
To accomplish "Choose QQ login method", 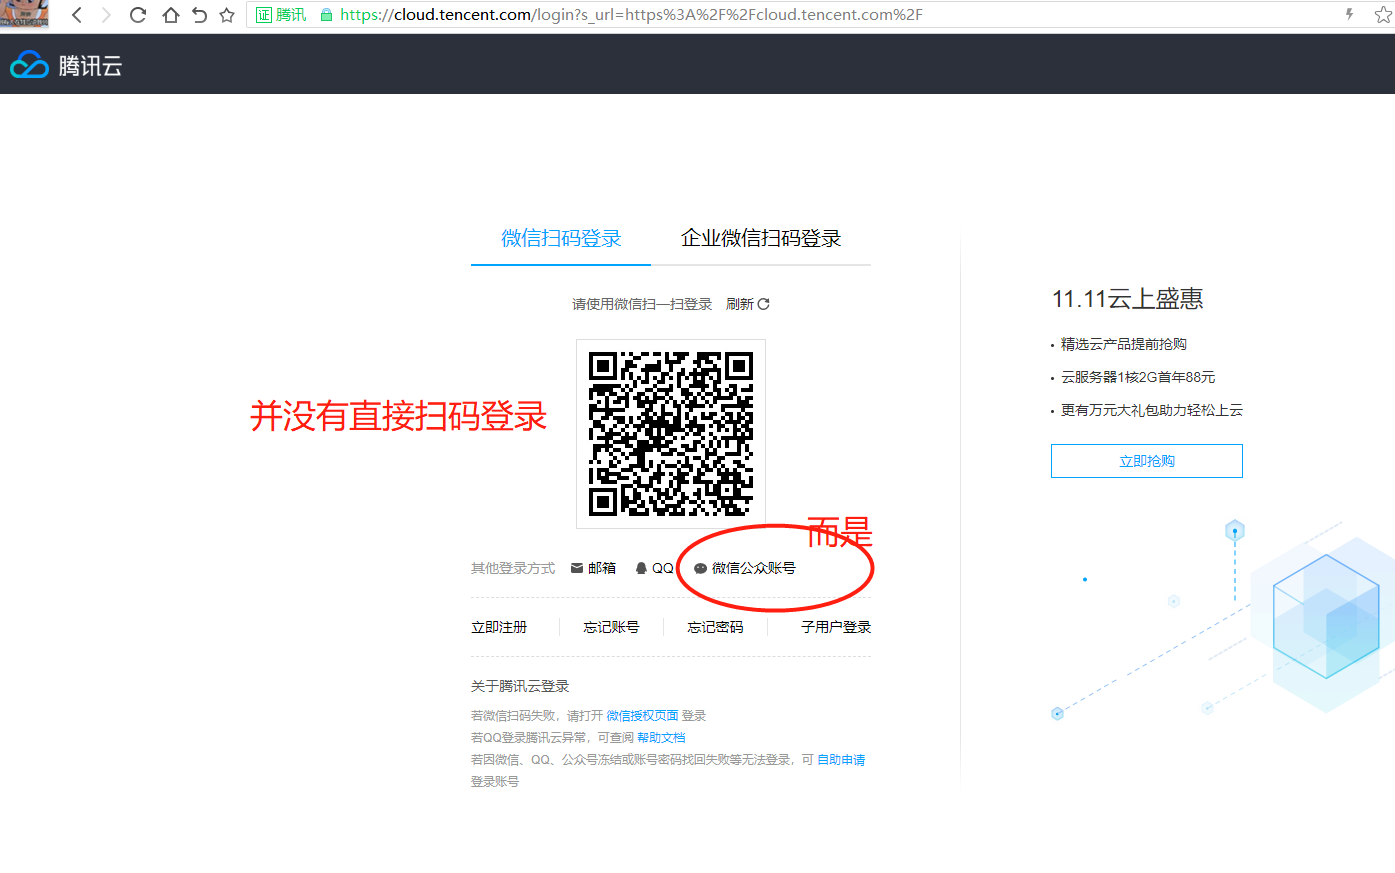I will (x=662, y=568).
